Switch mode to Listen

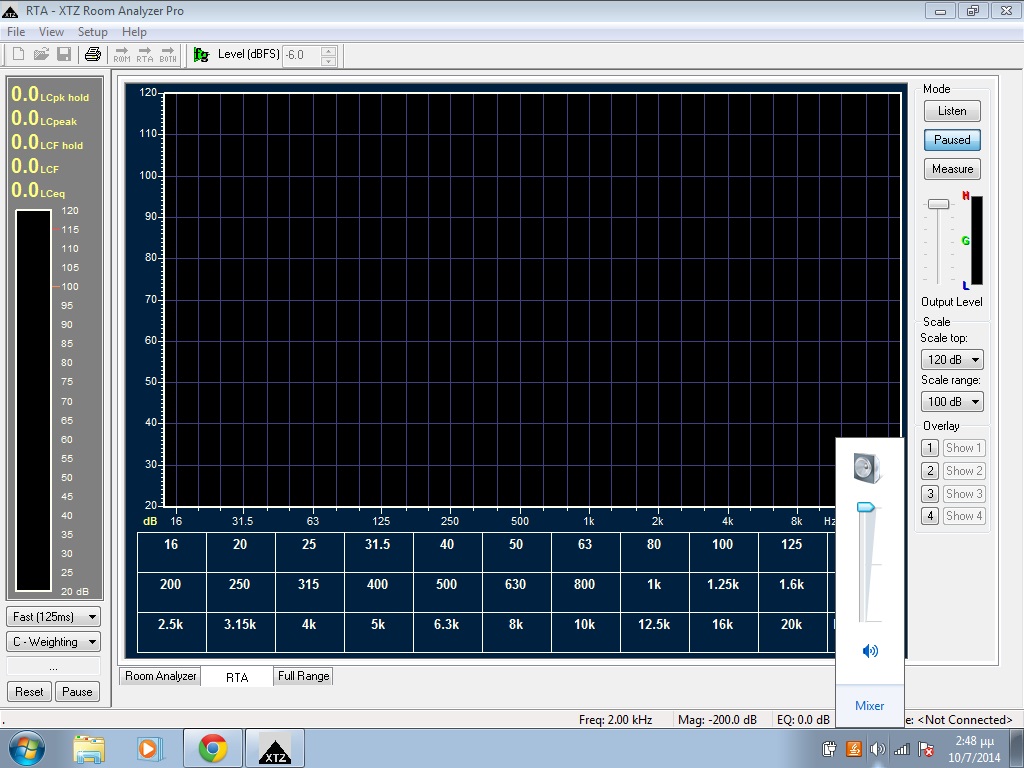click(952, 111)
